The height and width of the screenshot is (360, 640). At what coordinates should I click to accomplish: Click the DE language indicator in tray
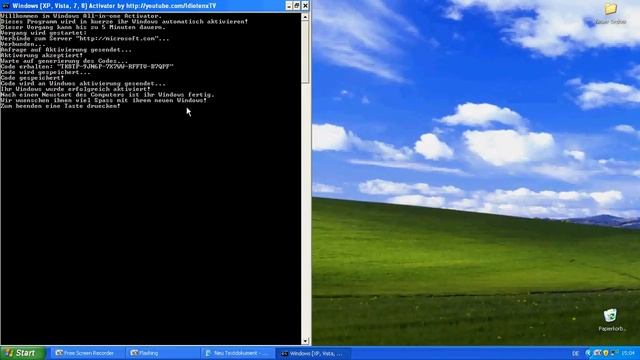pos(576,353)
